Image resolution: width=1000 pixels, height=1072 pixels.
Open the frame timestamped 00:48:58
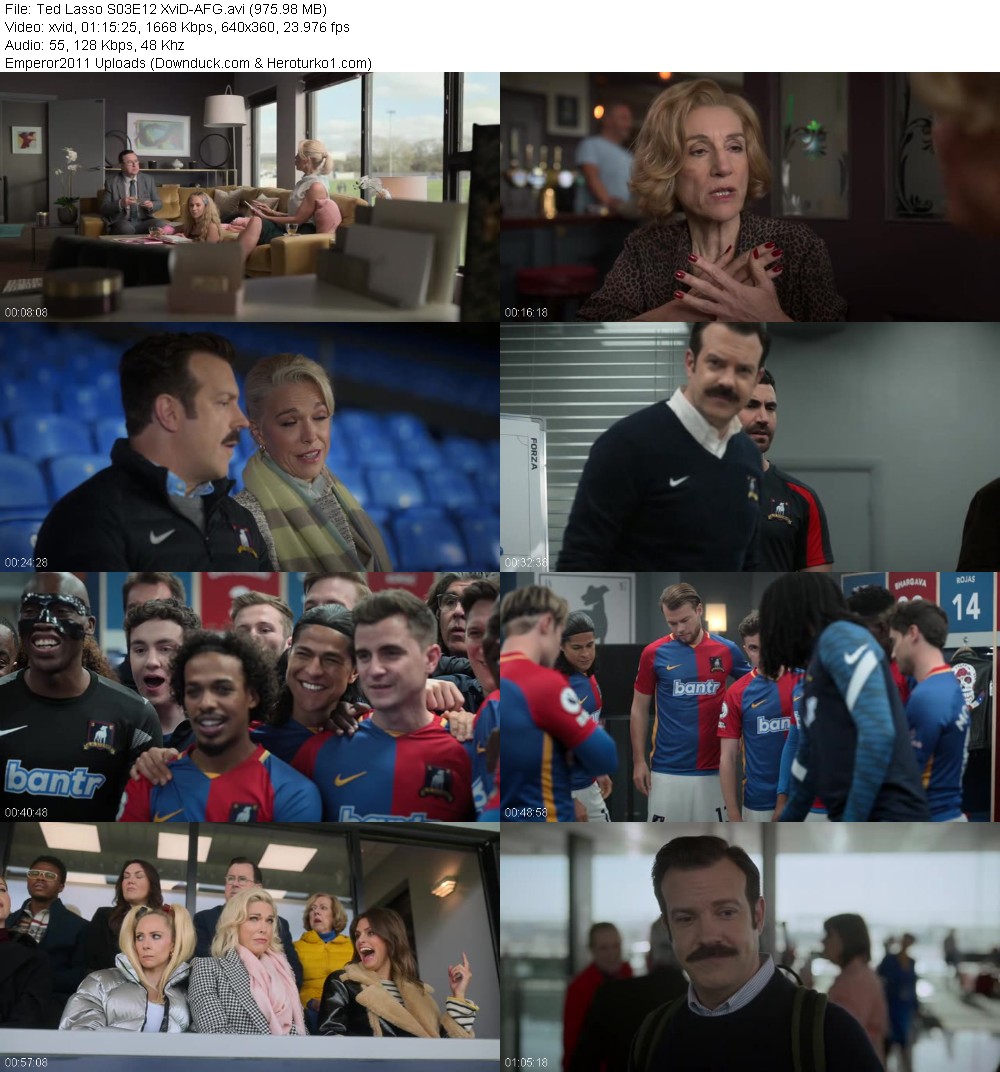coord(750,697)
